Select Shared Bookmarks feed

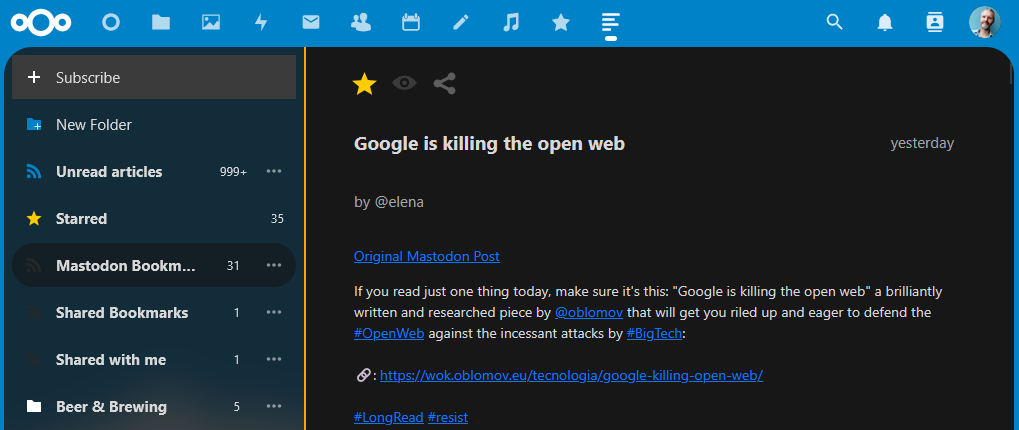[154, 312]
